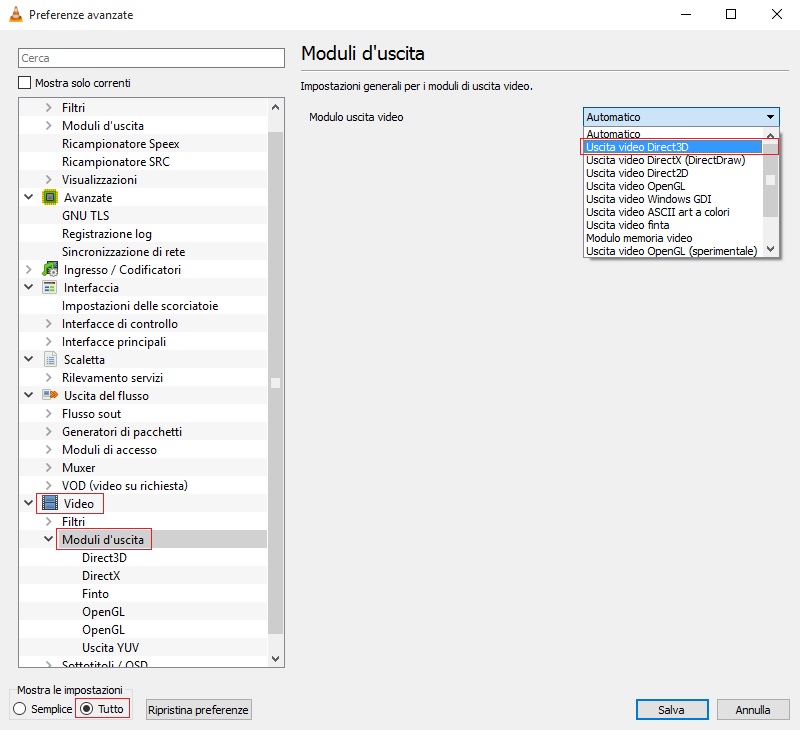
Task: Collapse the Moduli d'uscita video tree node
Action: 48,540
